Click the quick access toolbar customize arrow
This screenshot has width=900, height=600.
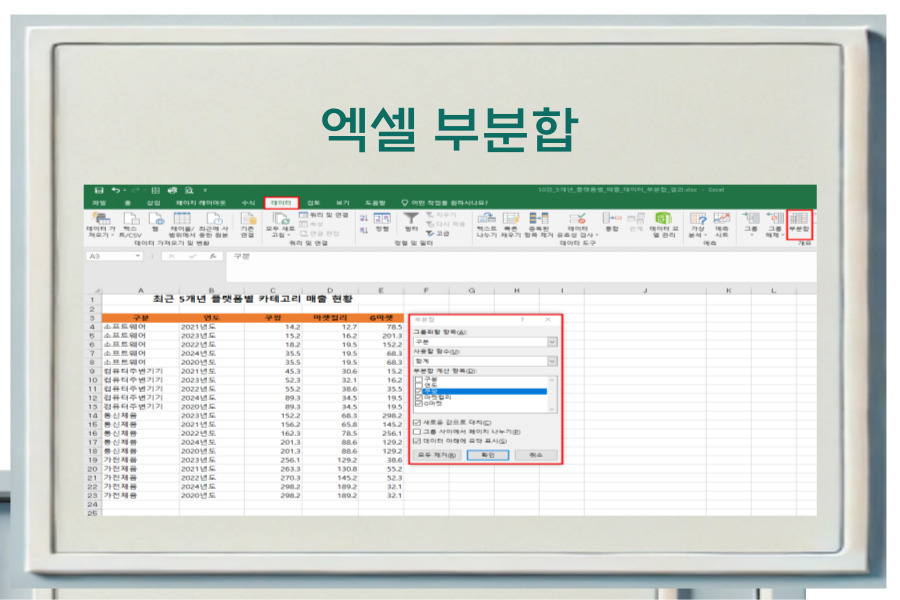tap(205, 190)
